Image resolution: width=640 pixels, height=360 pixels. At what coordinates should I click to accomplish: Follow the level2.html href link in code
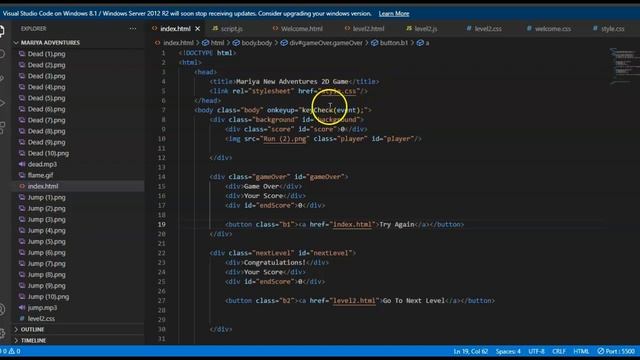click(x=354, y=301)
